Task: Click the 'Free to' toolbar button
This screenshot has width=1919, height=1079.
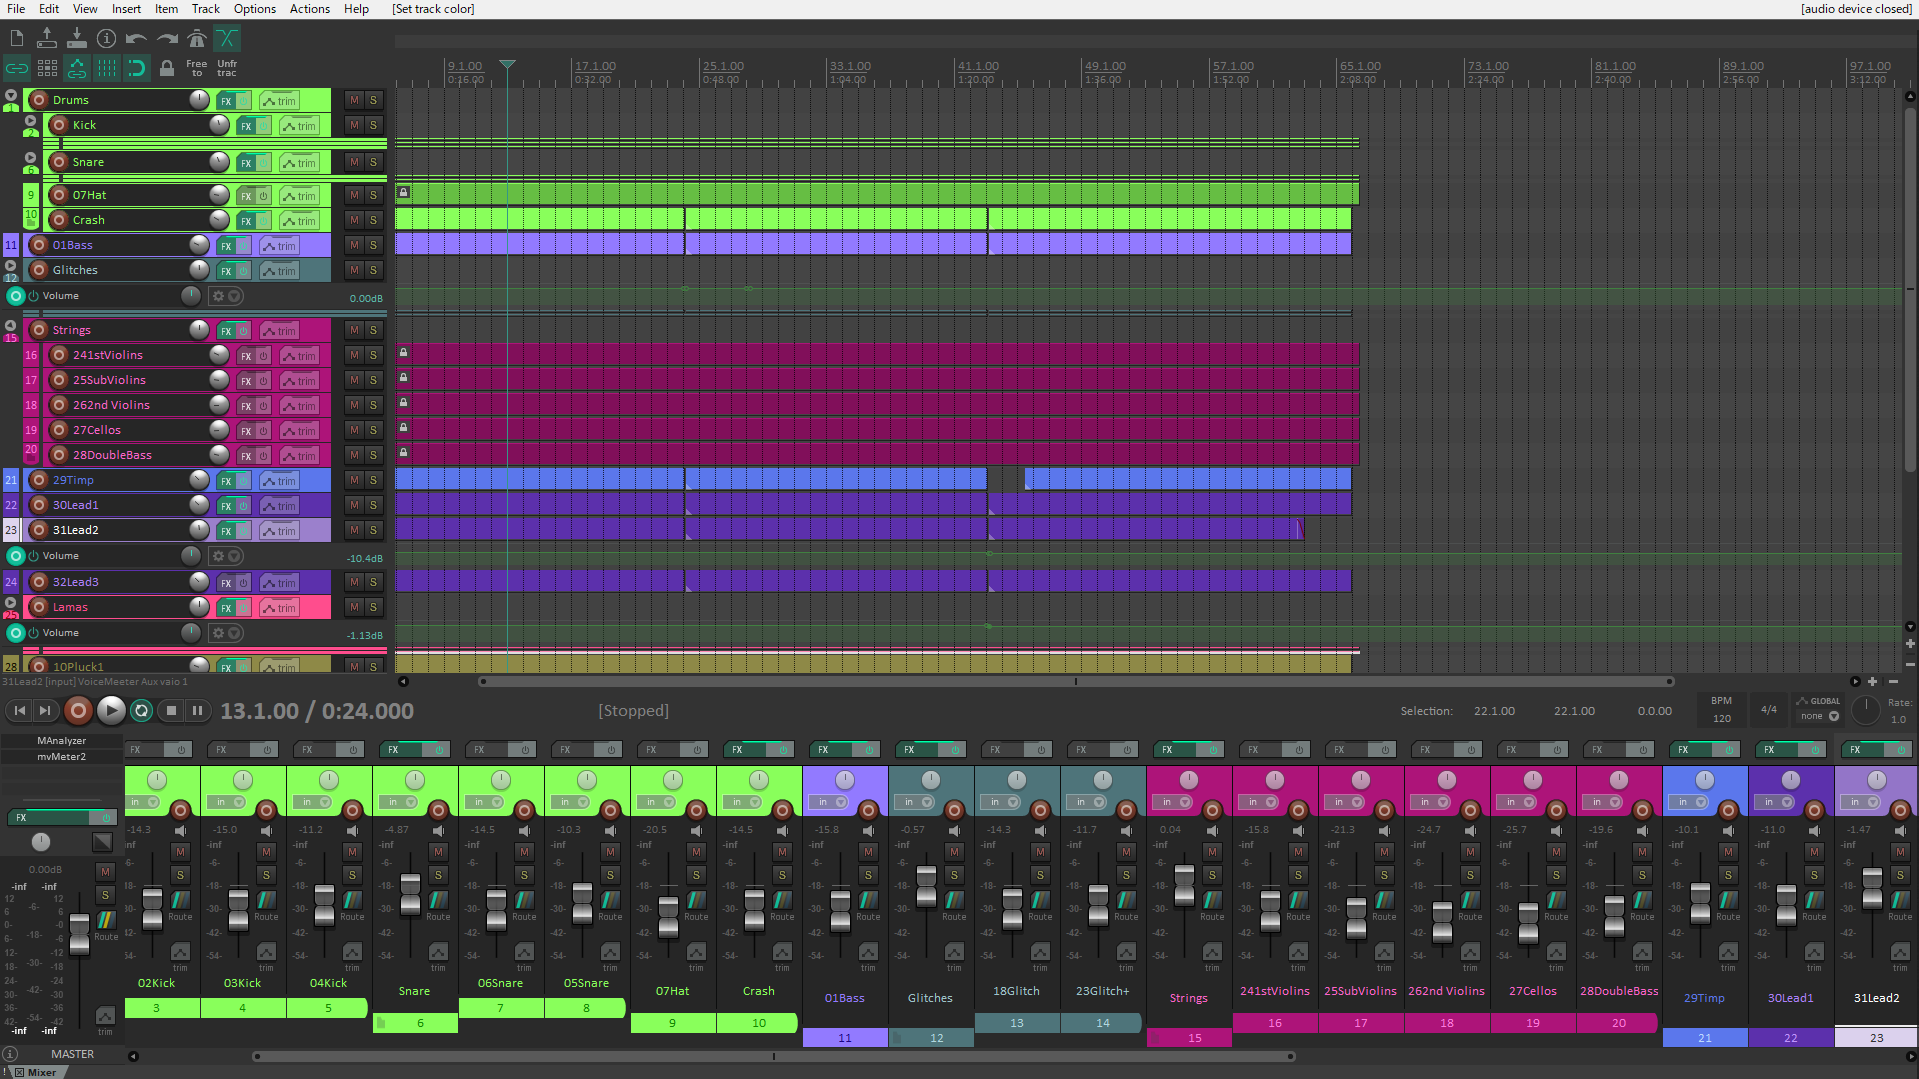Action: (197, 68)
